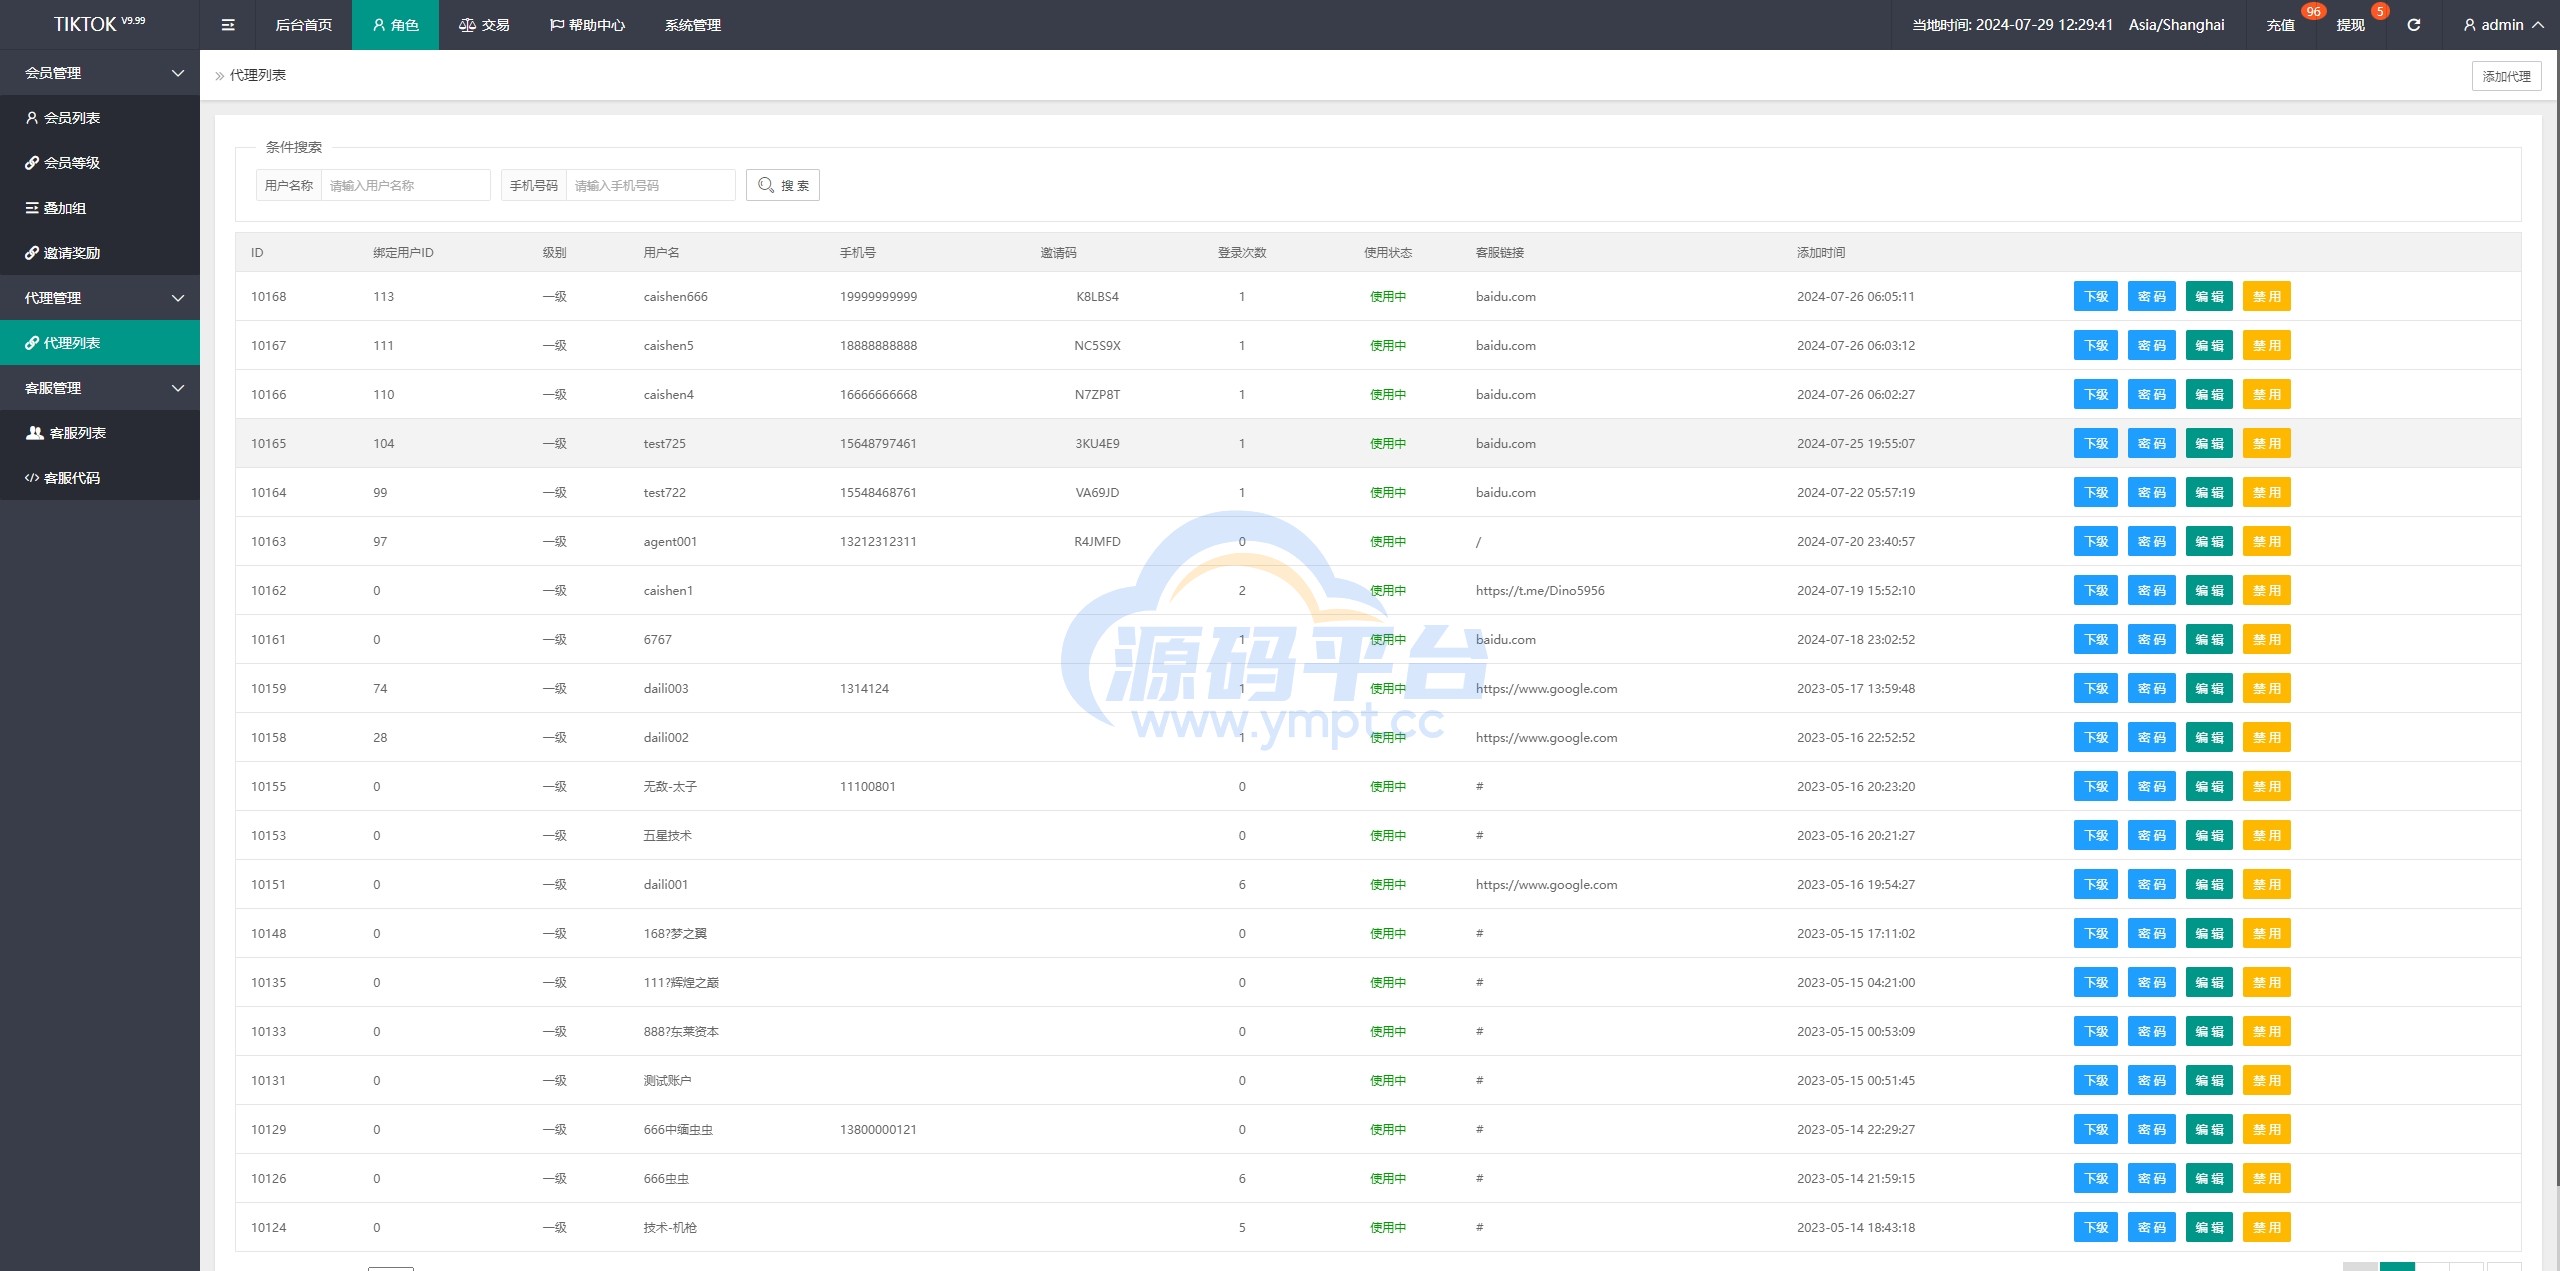Open 客服列表 in the sidebar
This screenshot has height=1271, width=2560.
click(x=100, y=433)
